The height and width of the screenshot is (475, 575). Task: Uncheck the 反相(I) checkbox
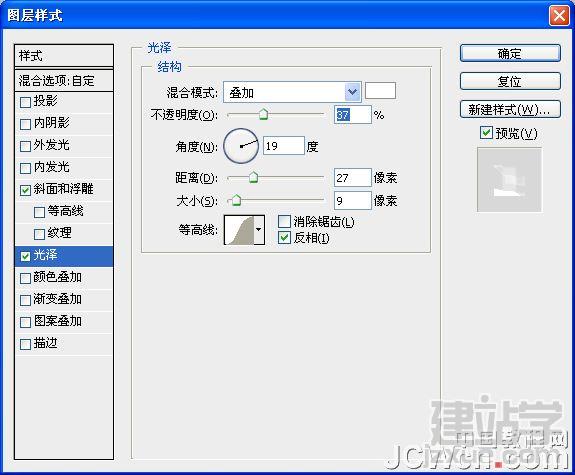285,238
